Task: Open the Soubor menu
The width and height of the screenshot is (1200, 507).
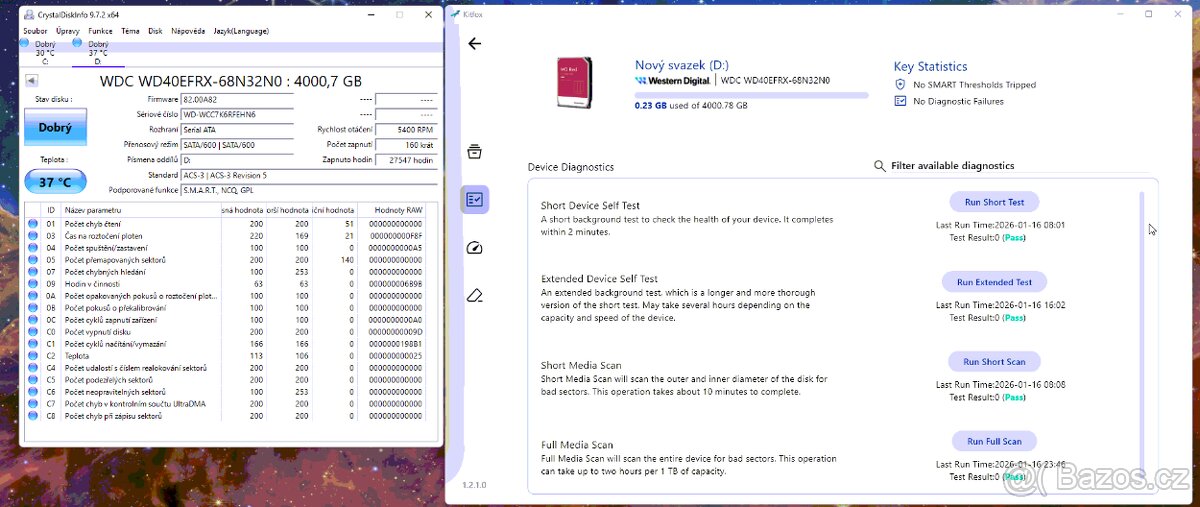Action: click(x=35, y=31)
